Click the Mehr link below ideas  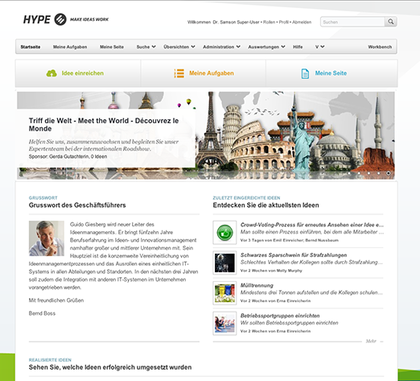tap(371, 341)
